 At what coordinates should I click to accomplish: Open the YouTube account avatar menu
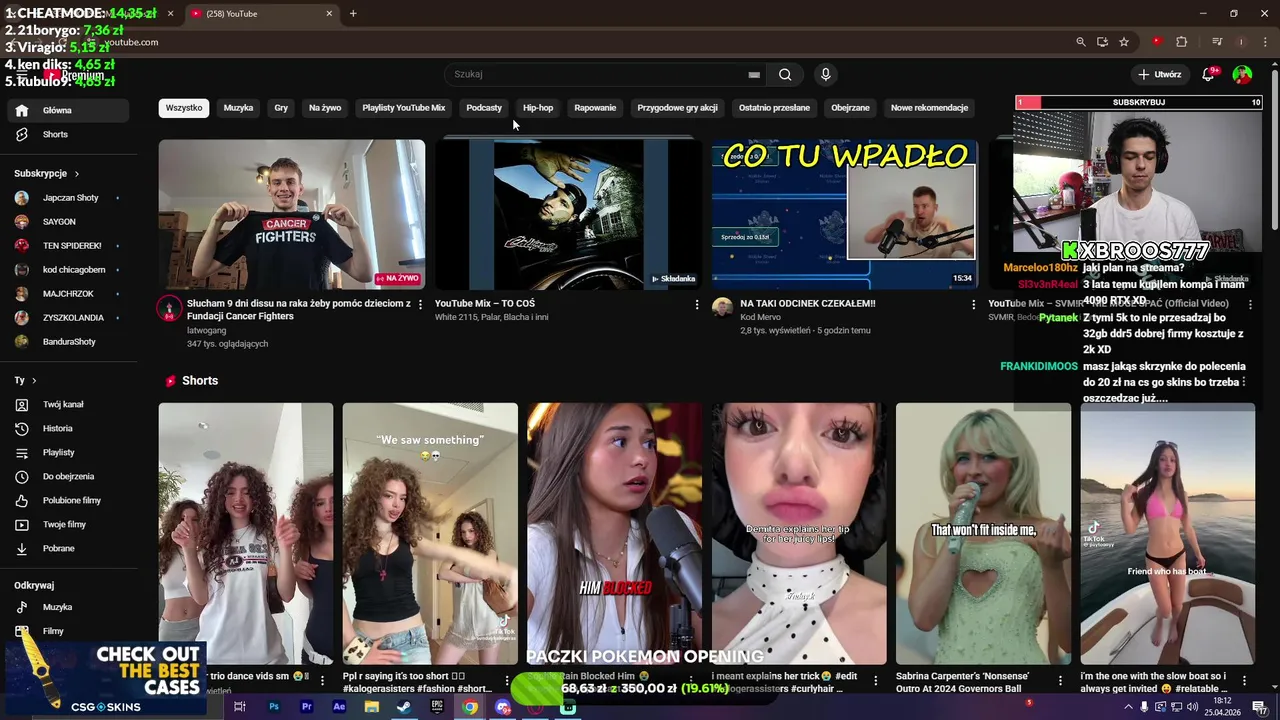pos(1242,74)
